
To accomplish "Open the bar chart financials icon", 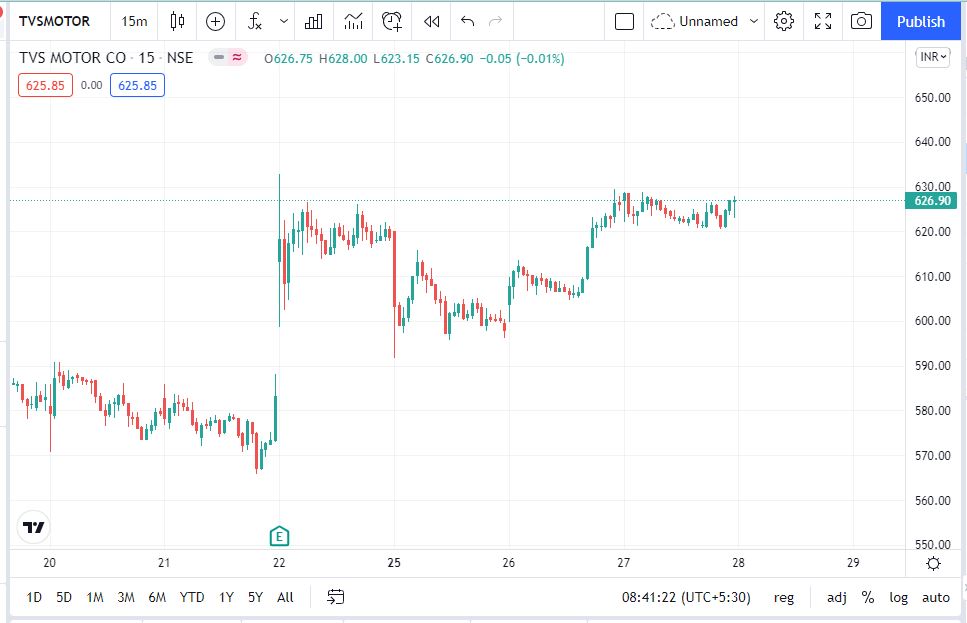I will point(313,21).
